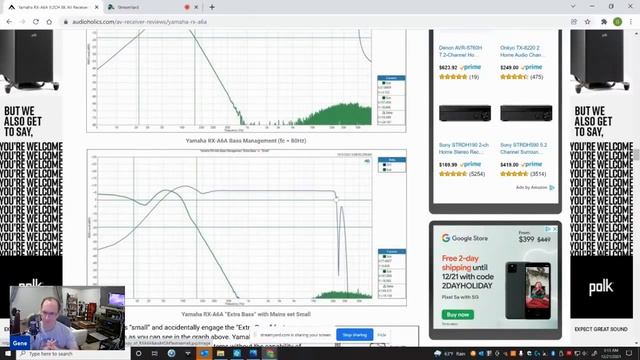Open the taskbar clock and date
Image resolution: width=640 pixels, height=360 pixels.
point(612,353)
